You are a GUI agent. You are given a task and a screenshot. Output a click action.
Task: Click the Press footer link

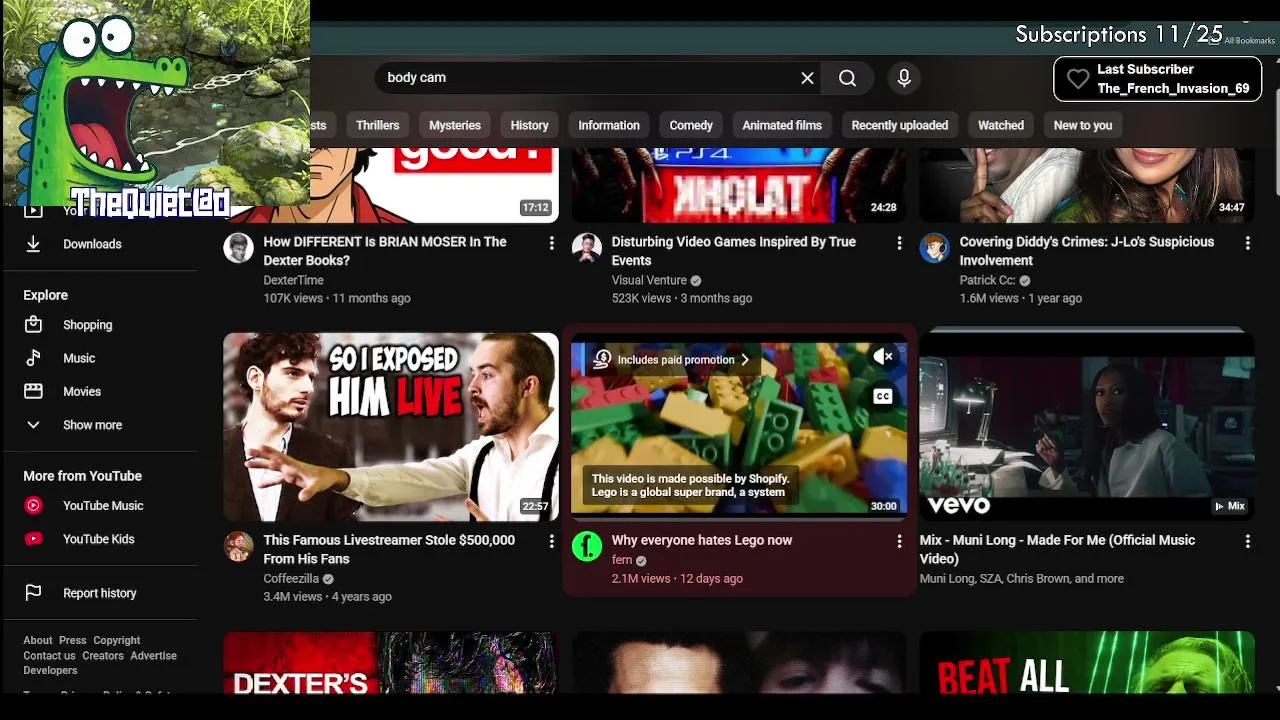(72, 640)
